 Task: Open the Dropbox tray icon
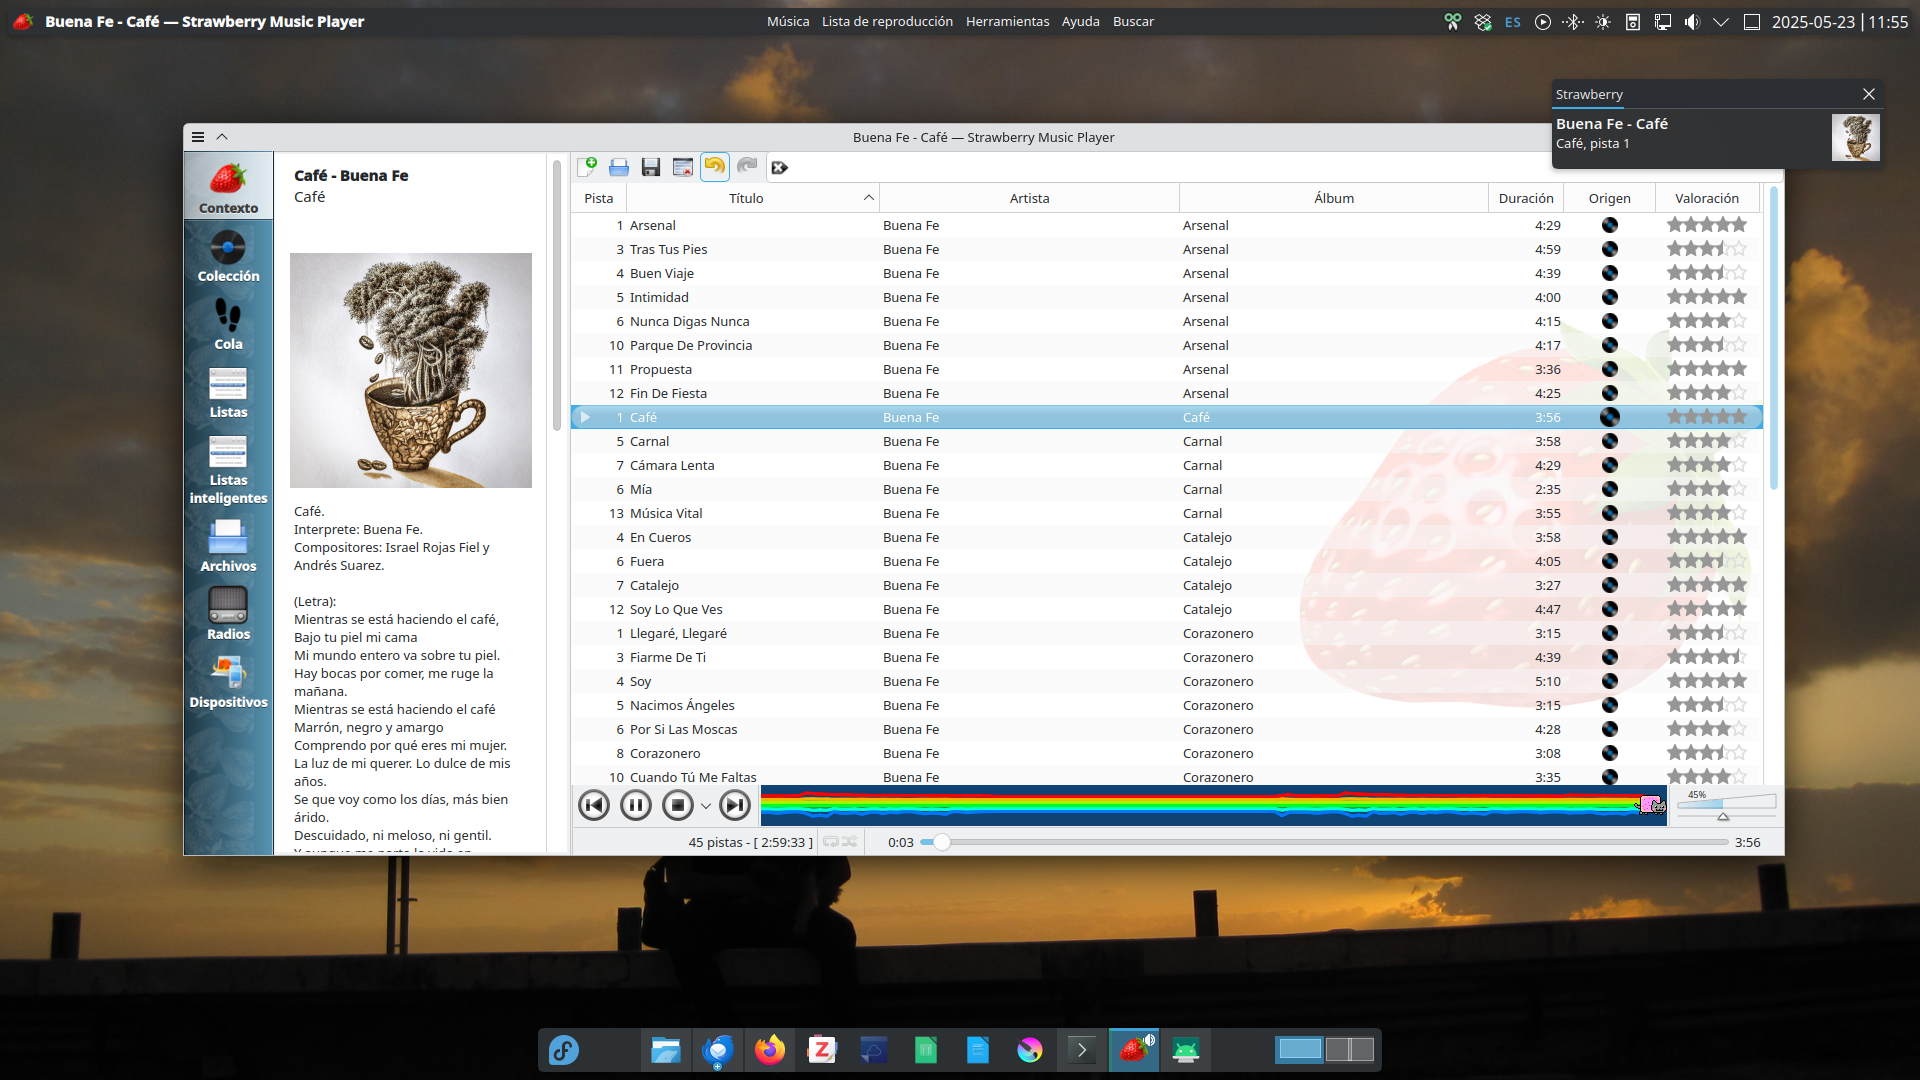(1483, 22)
